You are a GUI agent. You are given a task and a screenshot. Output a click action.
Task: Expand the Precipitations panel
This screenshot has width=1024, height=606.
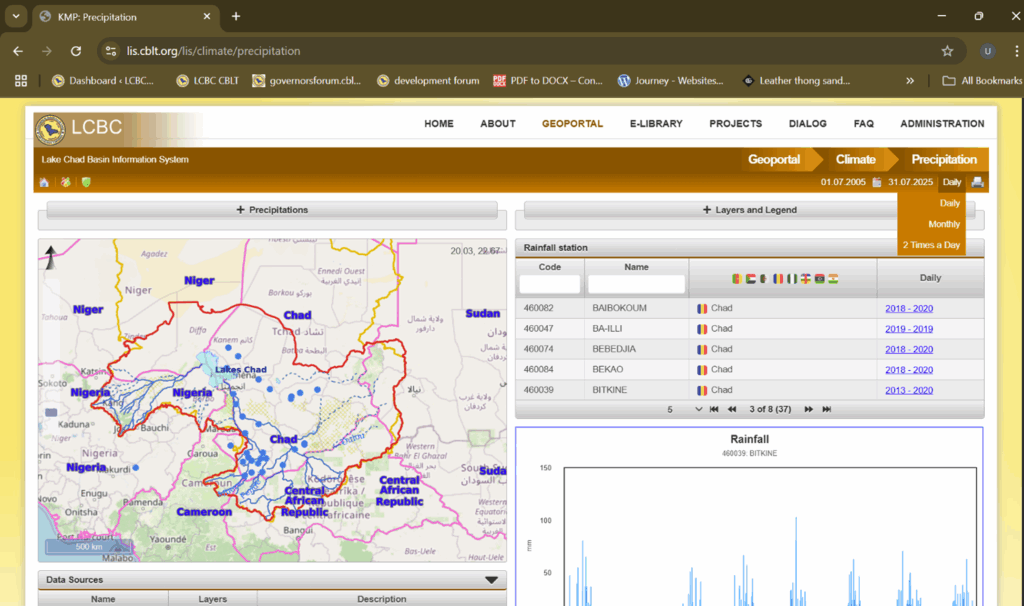pyautogui.click(x=272, y=210)
